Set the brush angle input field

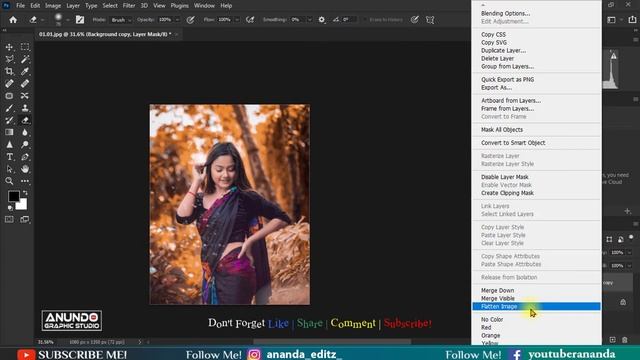tap(349, 20)
